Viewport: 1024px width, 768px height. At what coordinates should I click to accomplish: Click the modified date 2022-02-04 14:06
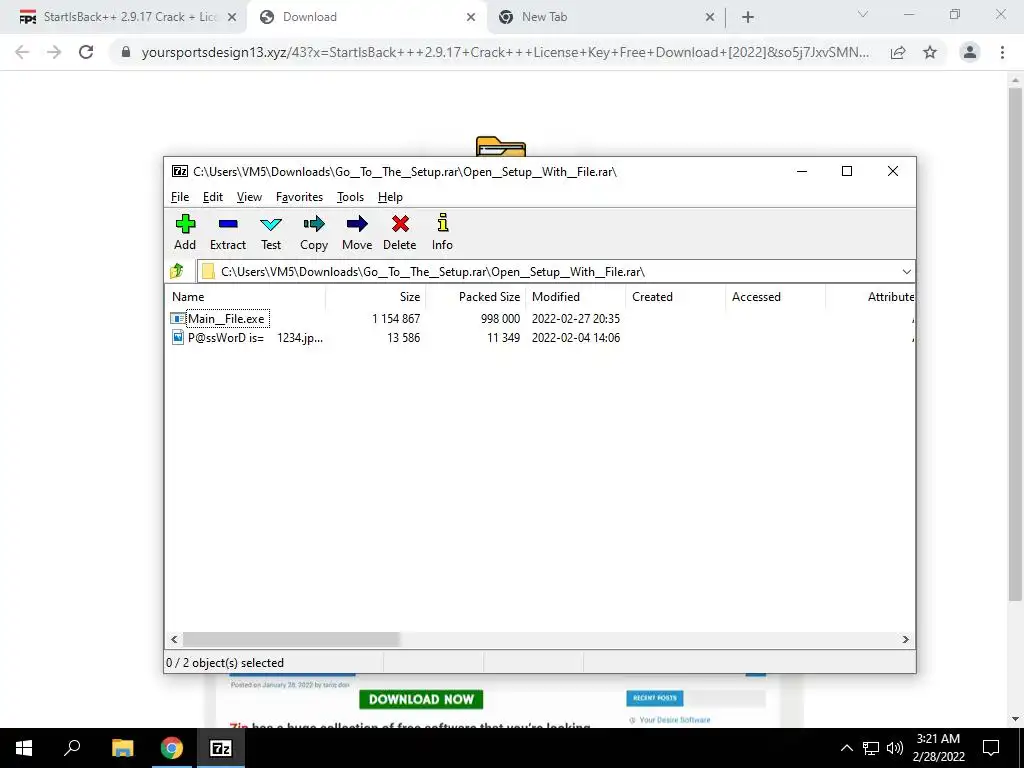[x=575, y=338]
